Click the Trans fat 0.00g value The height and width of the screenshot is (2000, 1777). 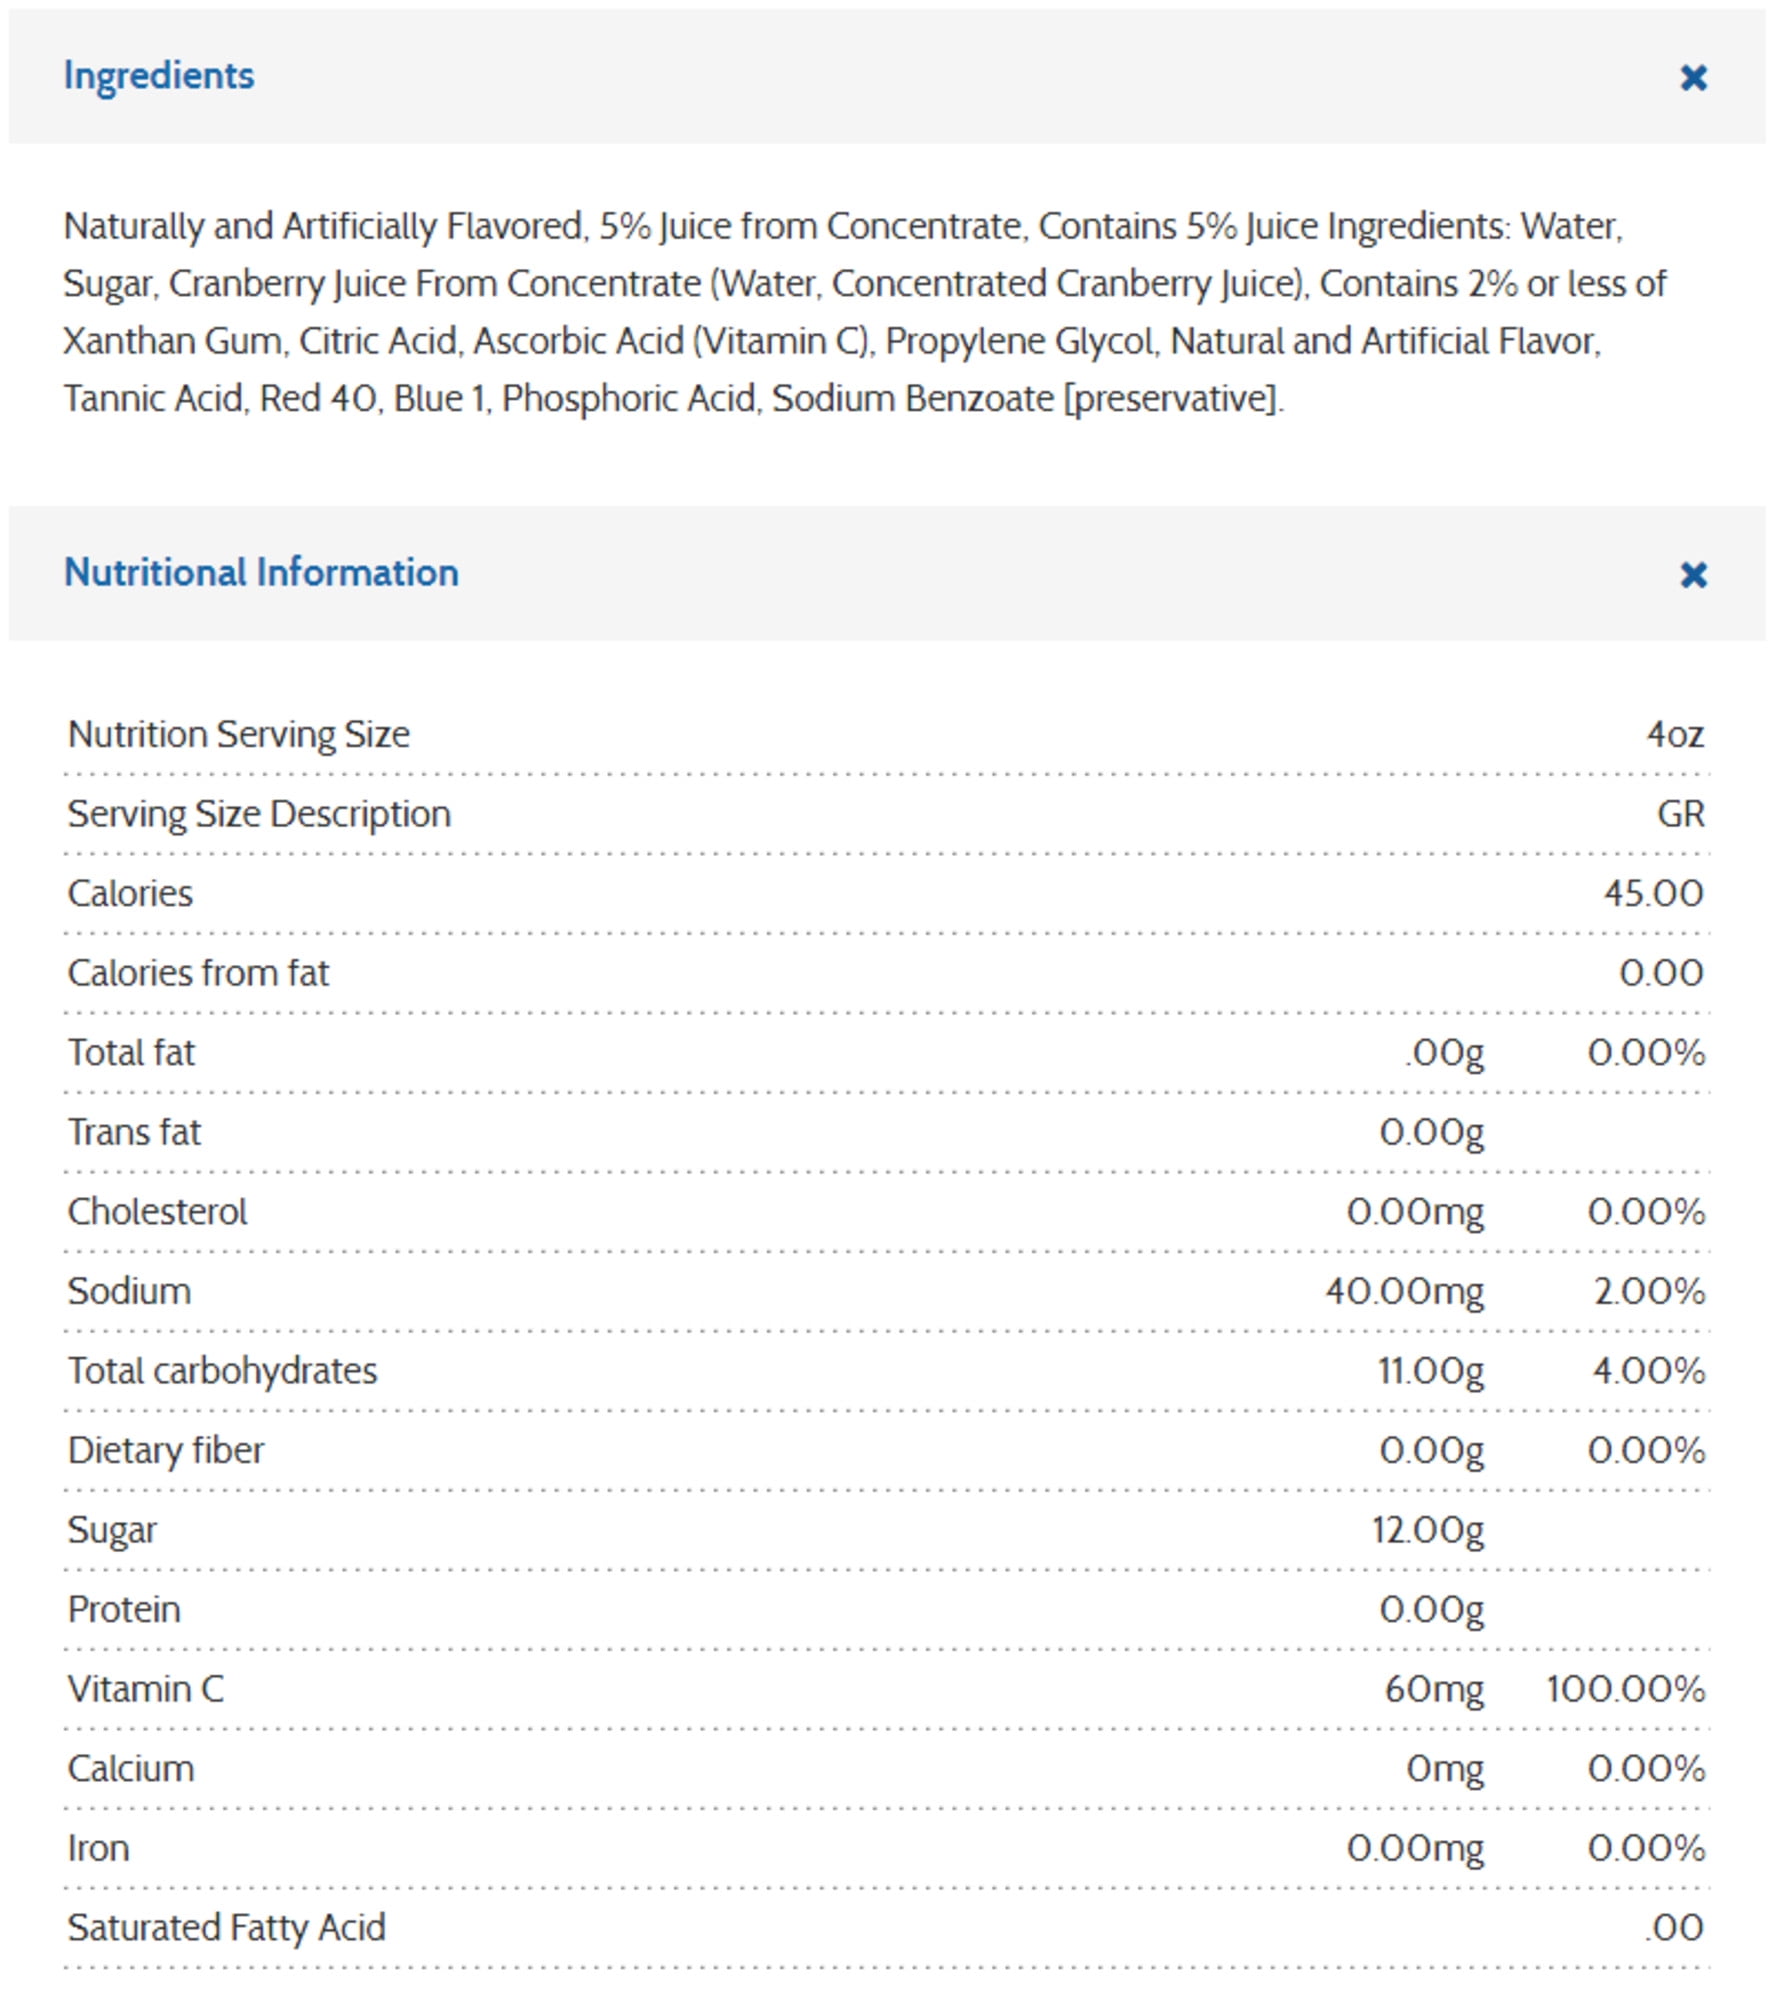tap(1431, 1132)
